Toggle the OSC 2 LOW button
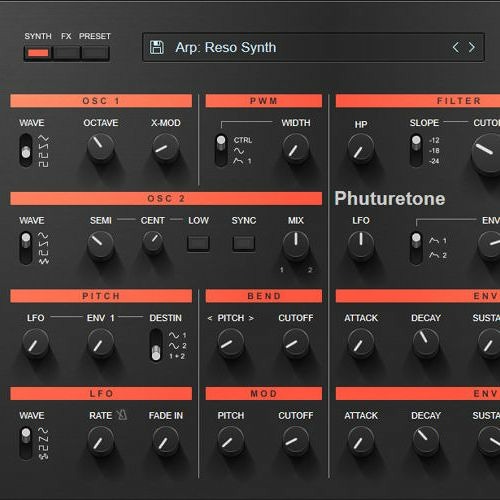Screen dimensions: 500x500 (198, 243)
